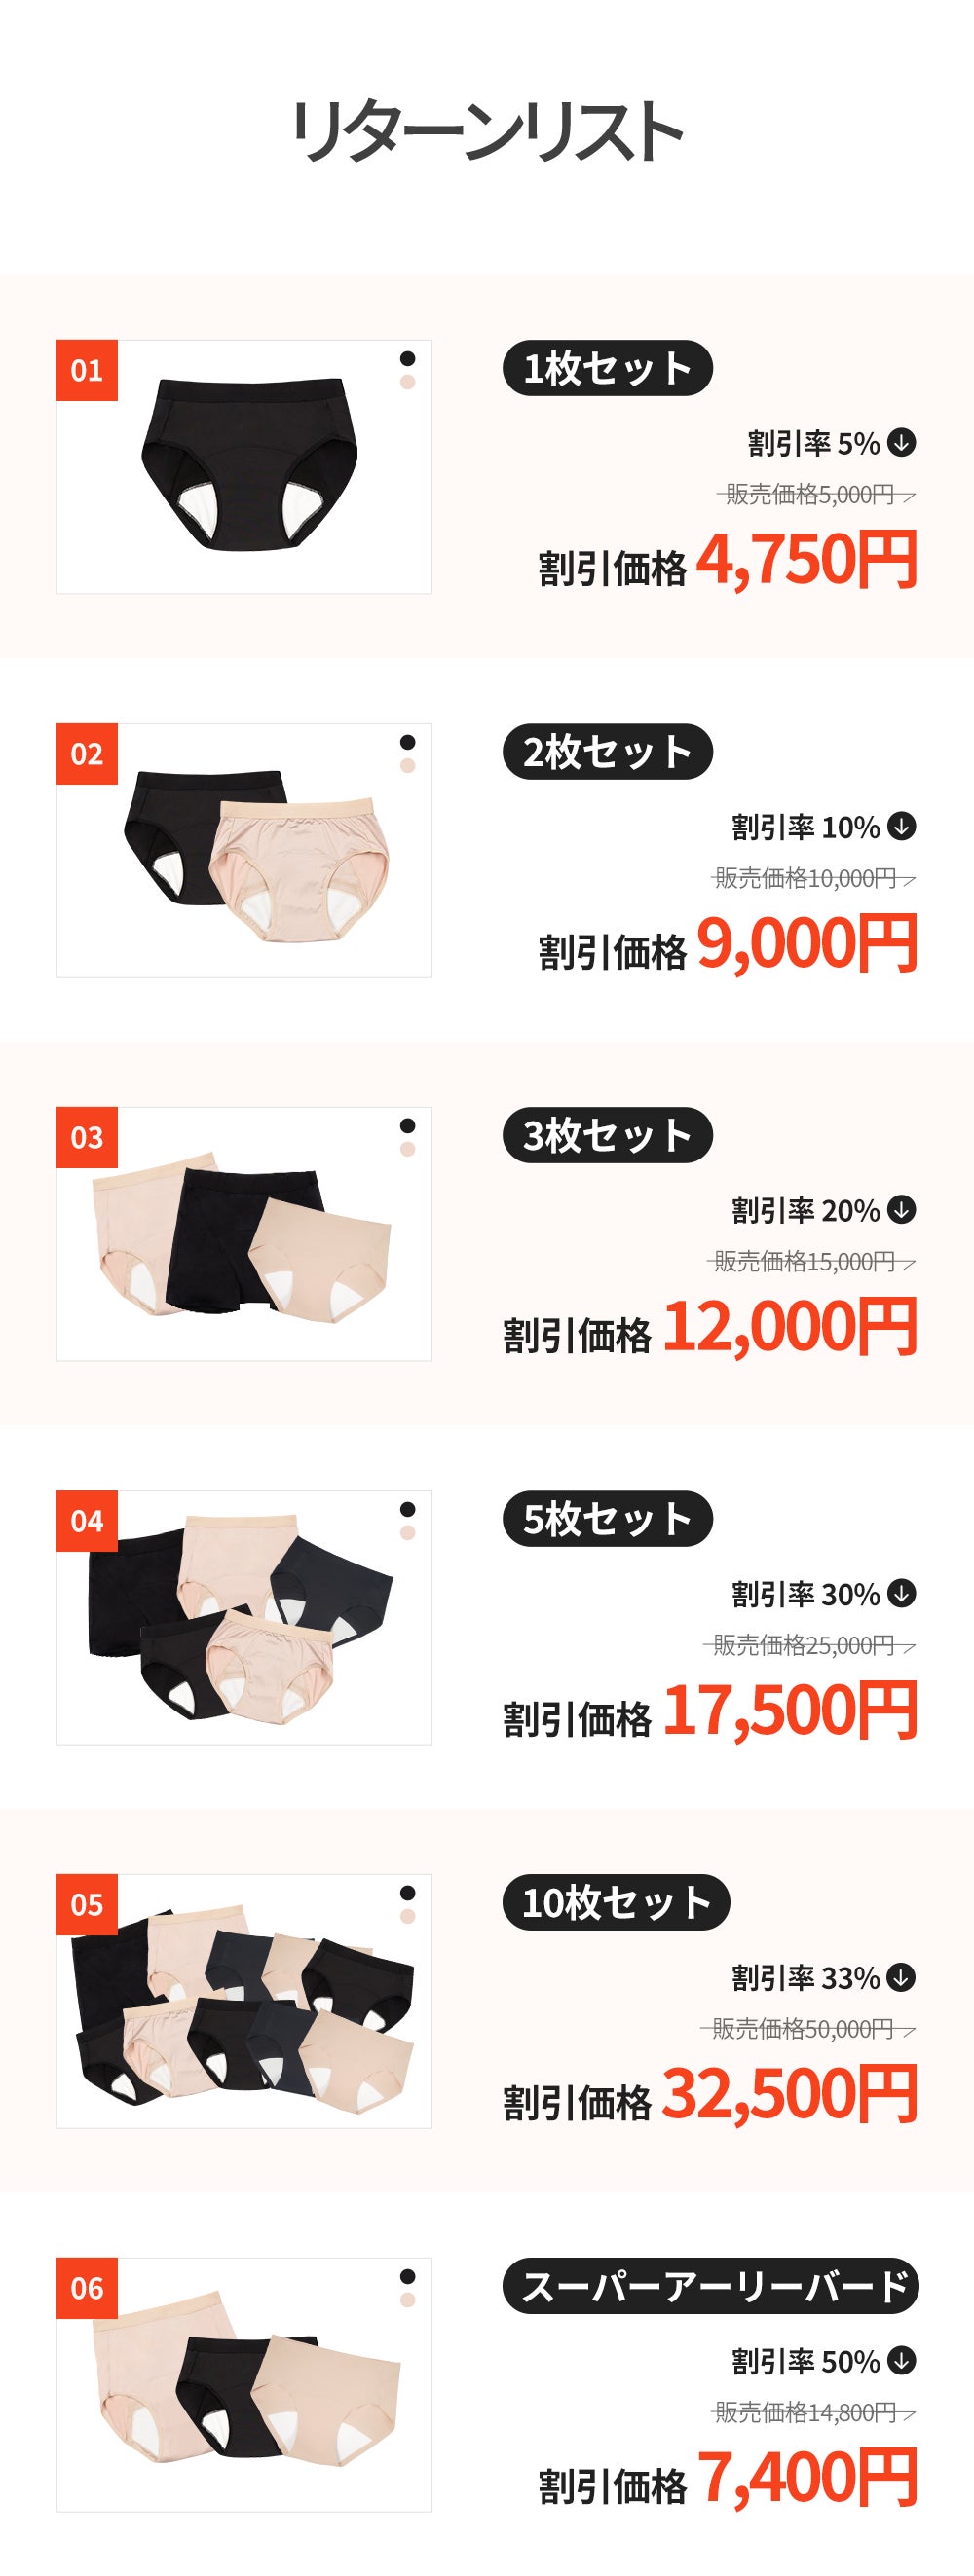This screenshot has width=974, height=2576.
Task: Choose the スーパーアーリーバード label
Action: click(x=710, y=2286)
